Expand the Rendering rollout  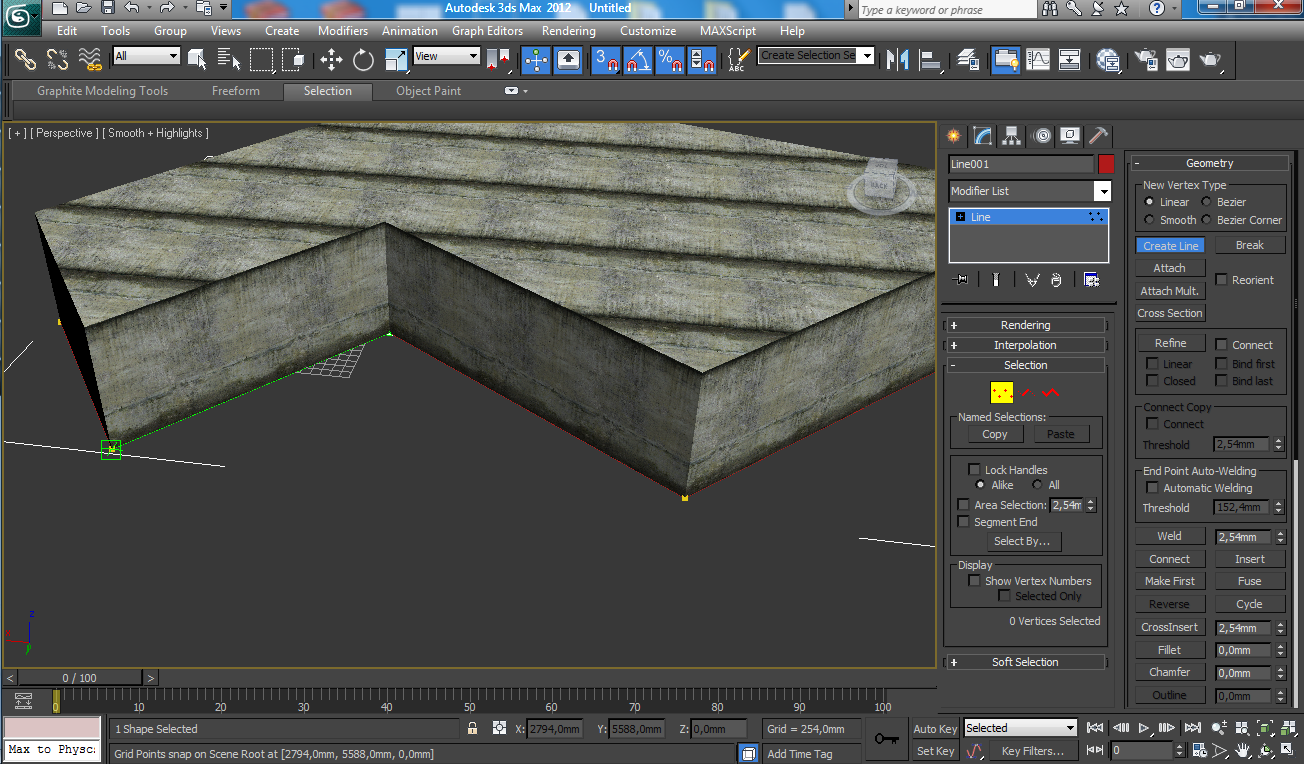[1025, 325]
